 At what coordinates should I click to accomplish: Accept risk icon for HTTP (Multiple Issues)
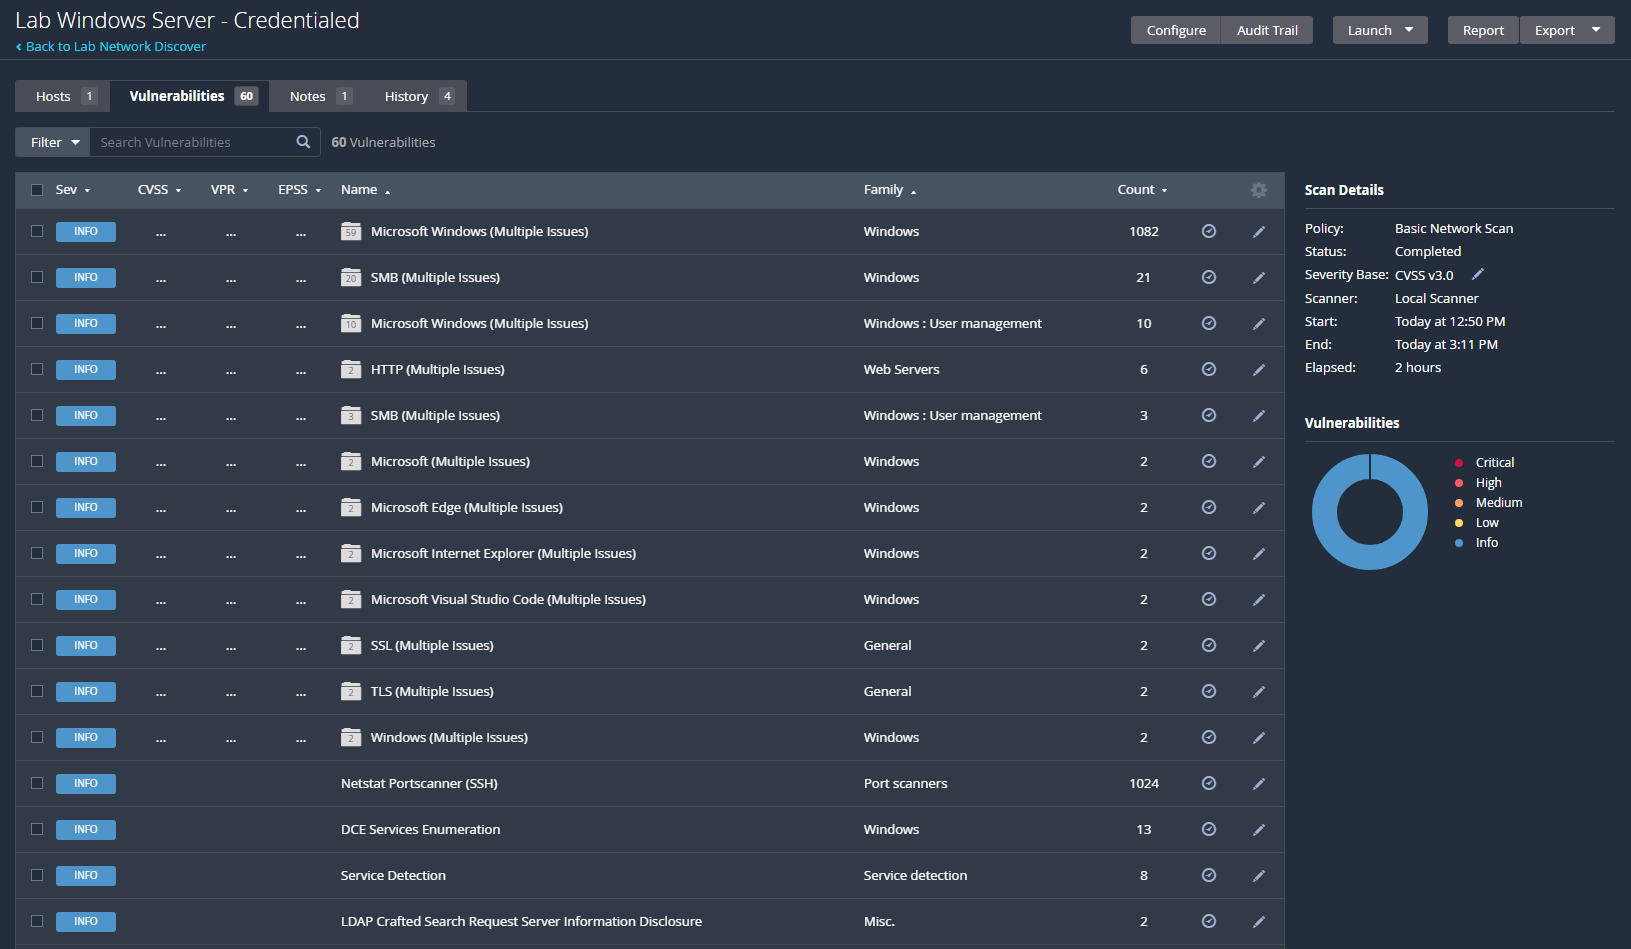pos(1209,369)
